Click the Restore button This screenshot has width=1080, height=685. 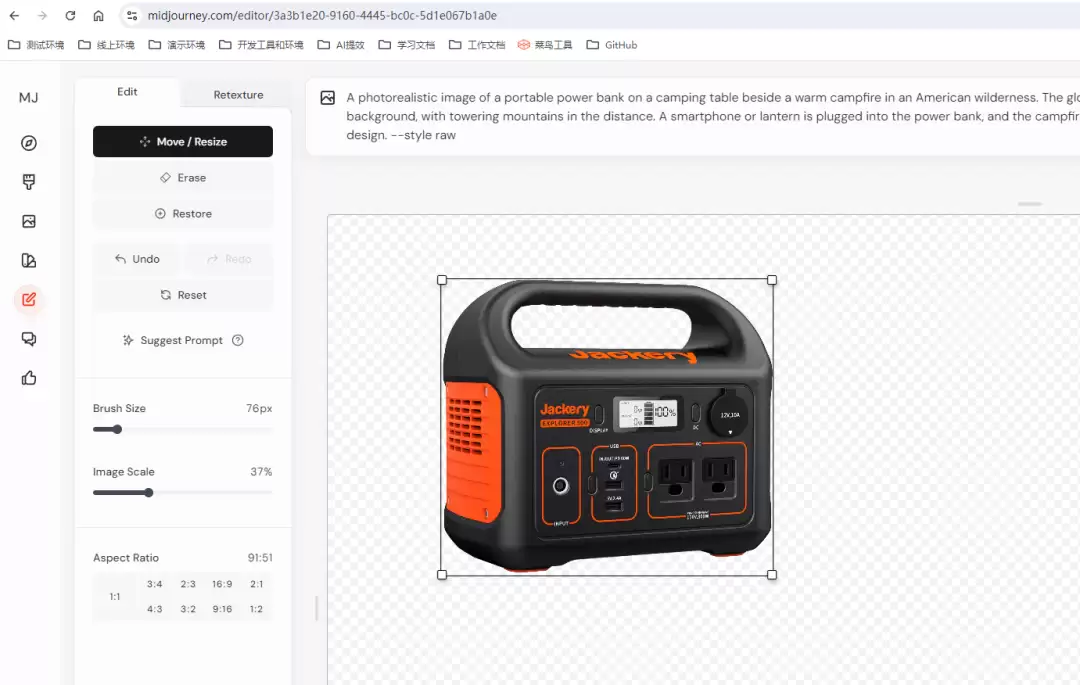point(183,213)
